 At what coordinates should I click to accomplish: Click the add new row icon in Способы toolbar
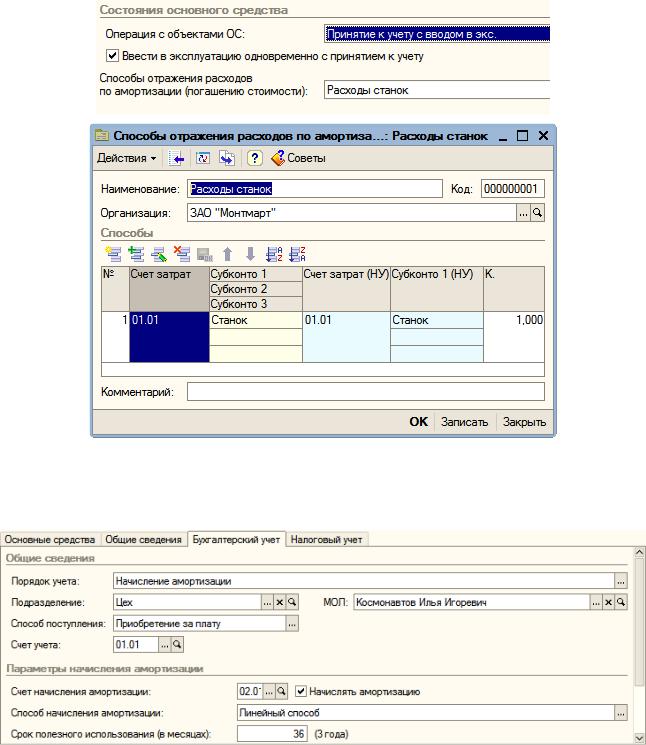(113, 254)
